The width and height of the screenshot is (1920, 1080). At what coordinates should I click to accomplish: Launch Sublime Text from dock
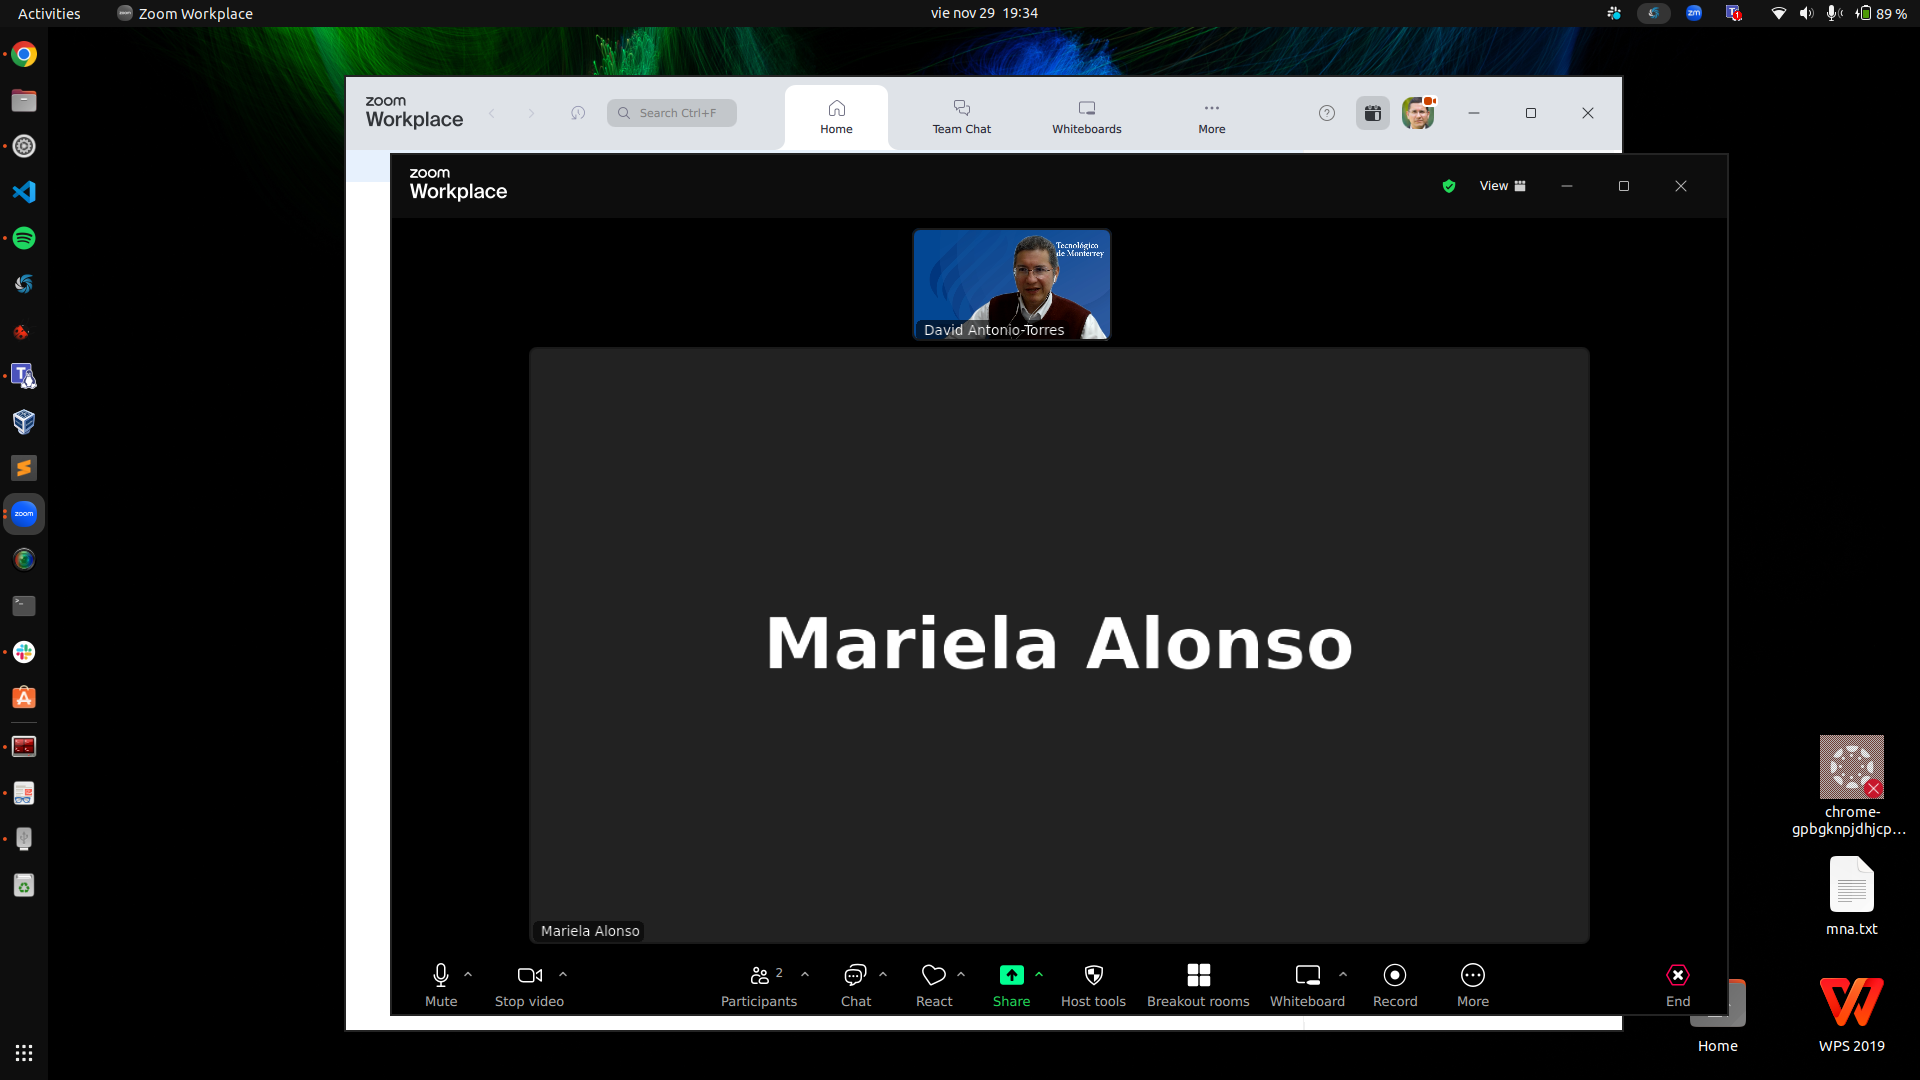point(24,468)
